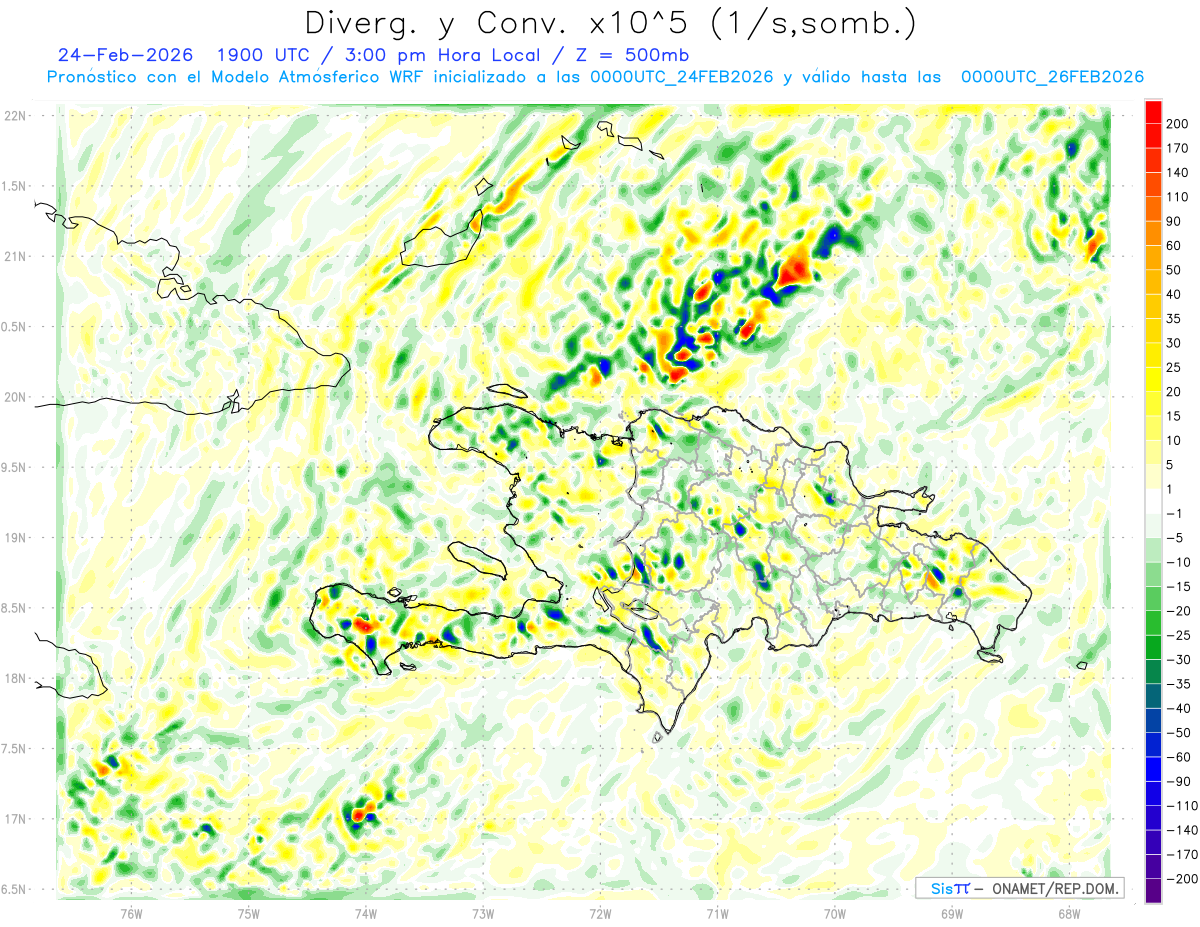
Task: Click the positive 60 colorbar value
Action: [x=1174, y=246]
